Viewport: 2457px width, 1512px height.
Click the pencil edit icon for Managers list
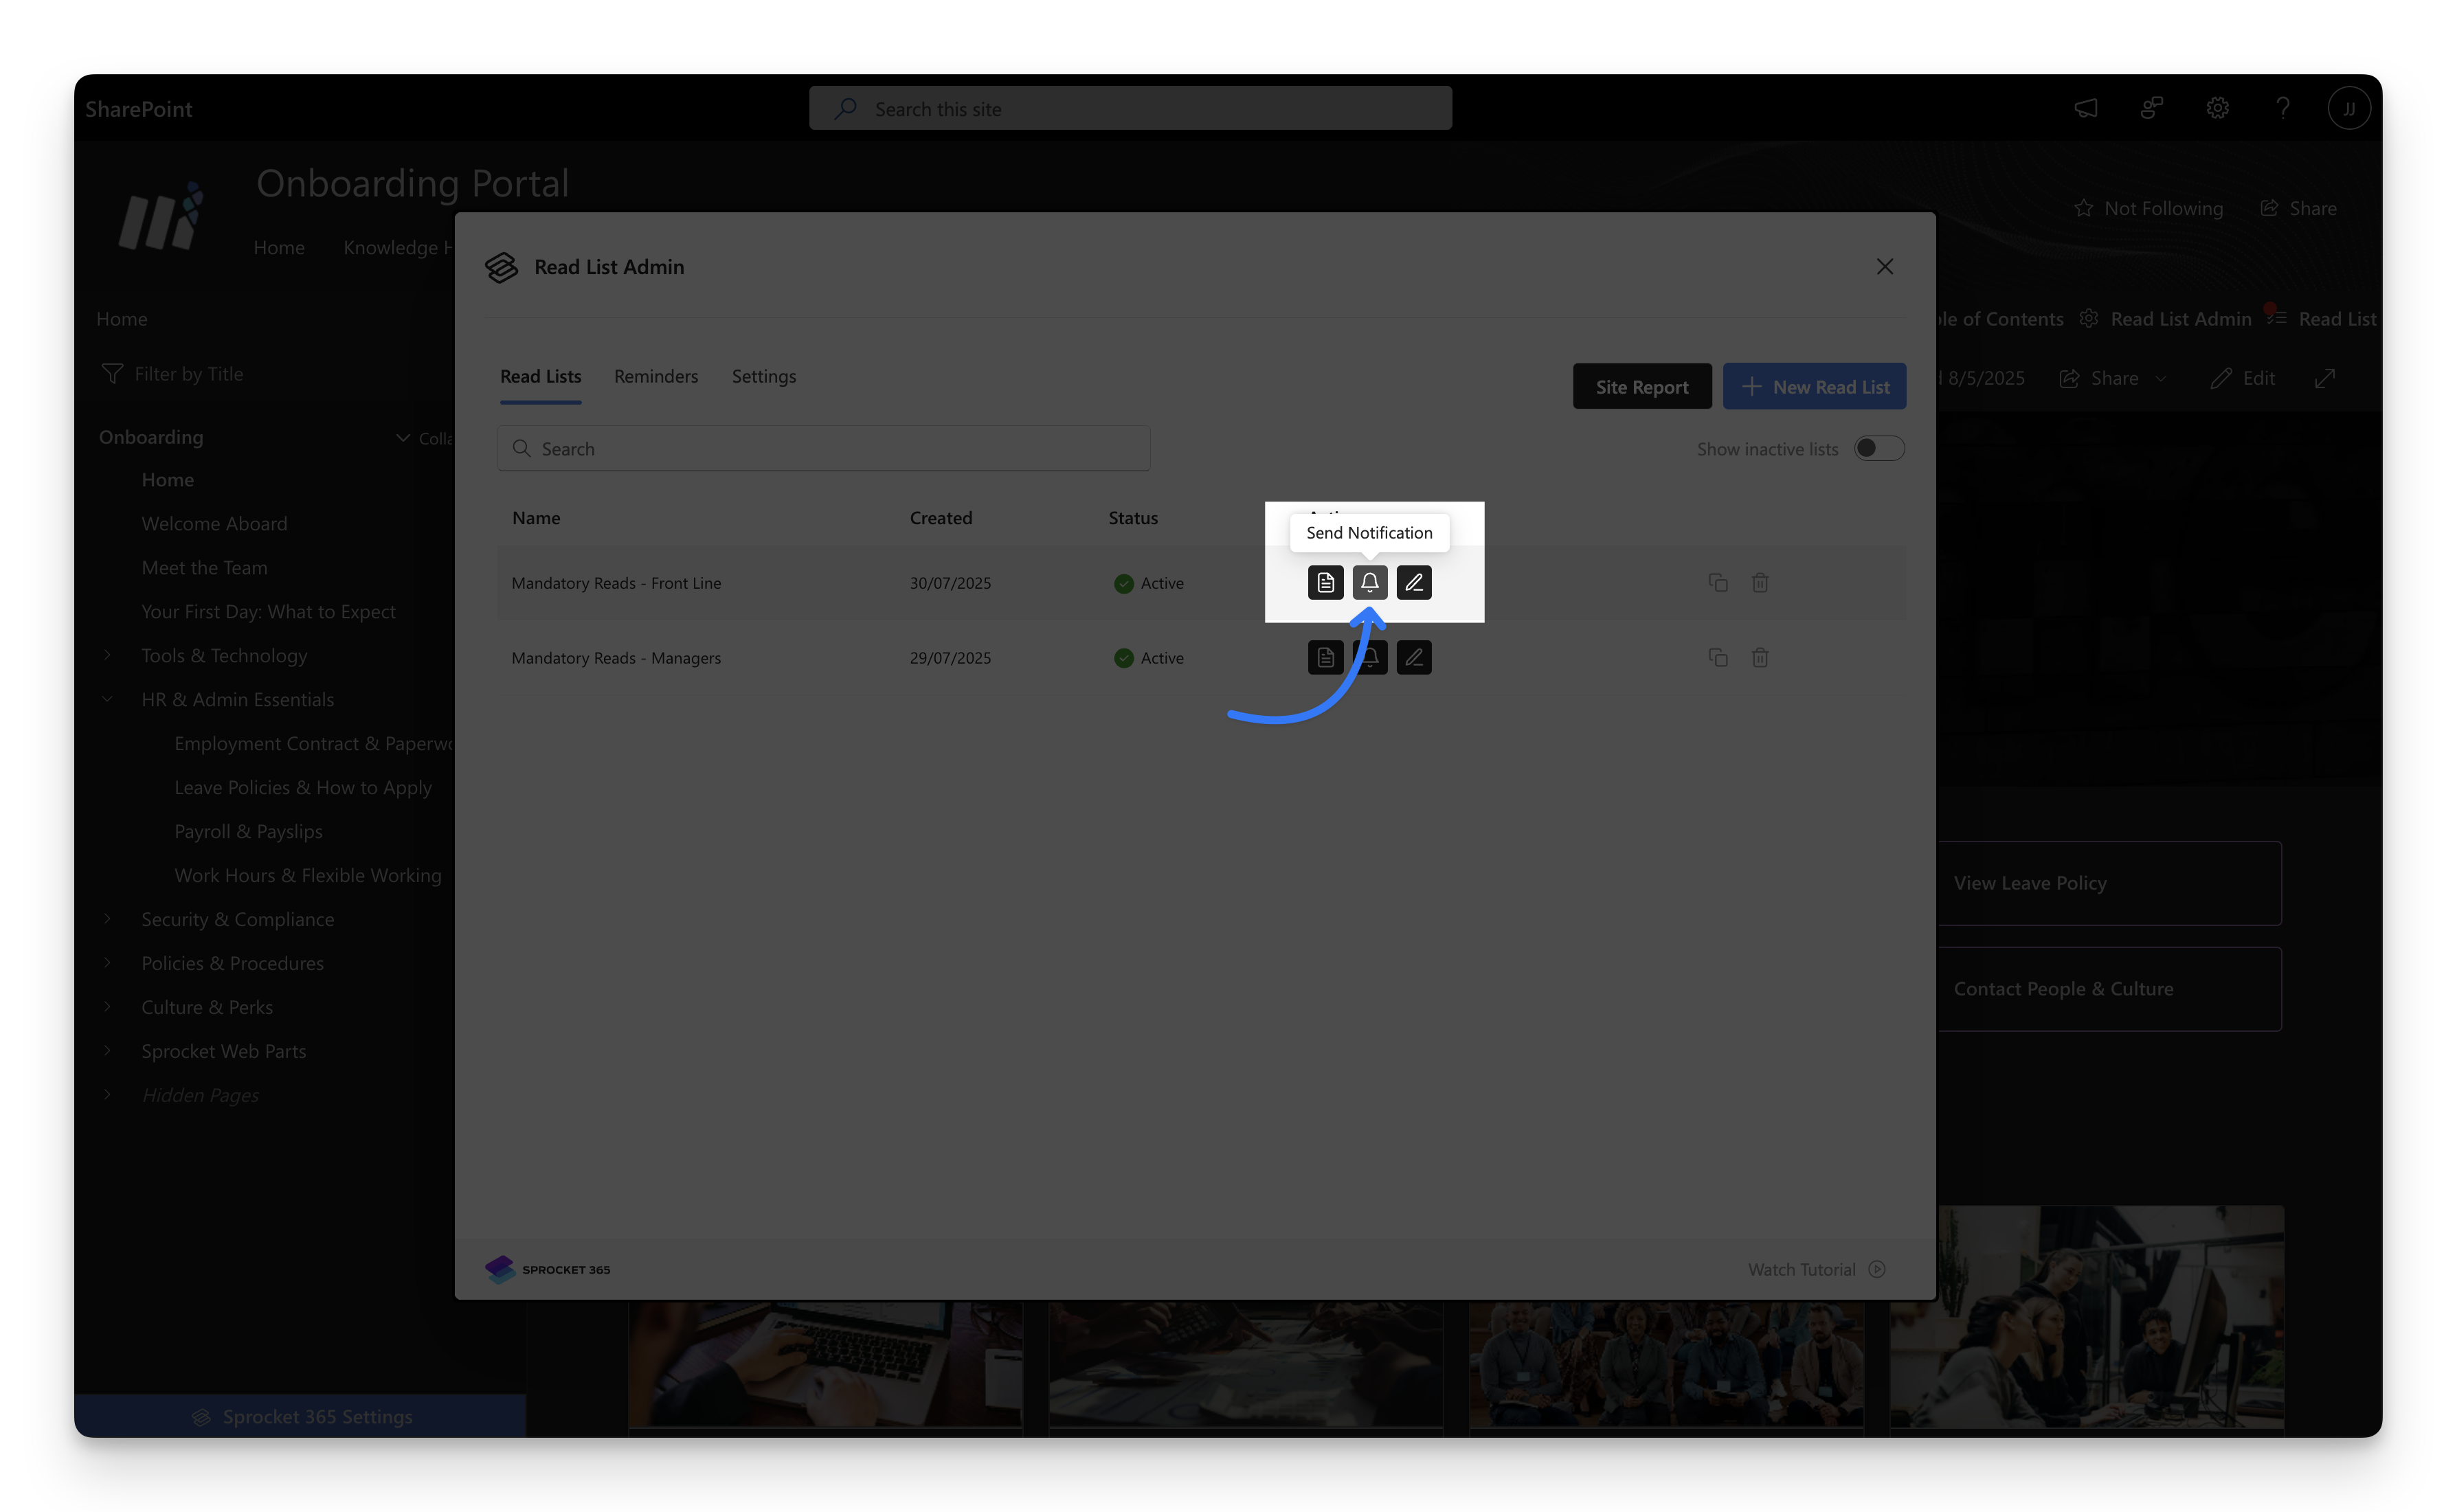click(x=1413, y=657)
